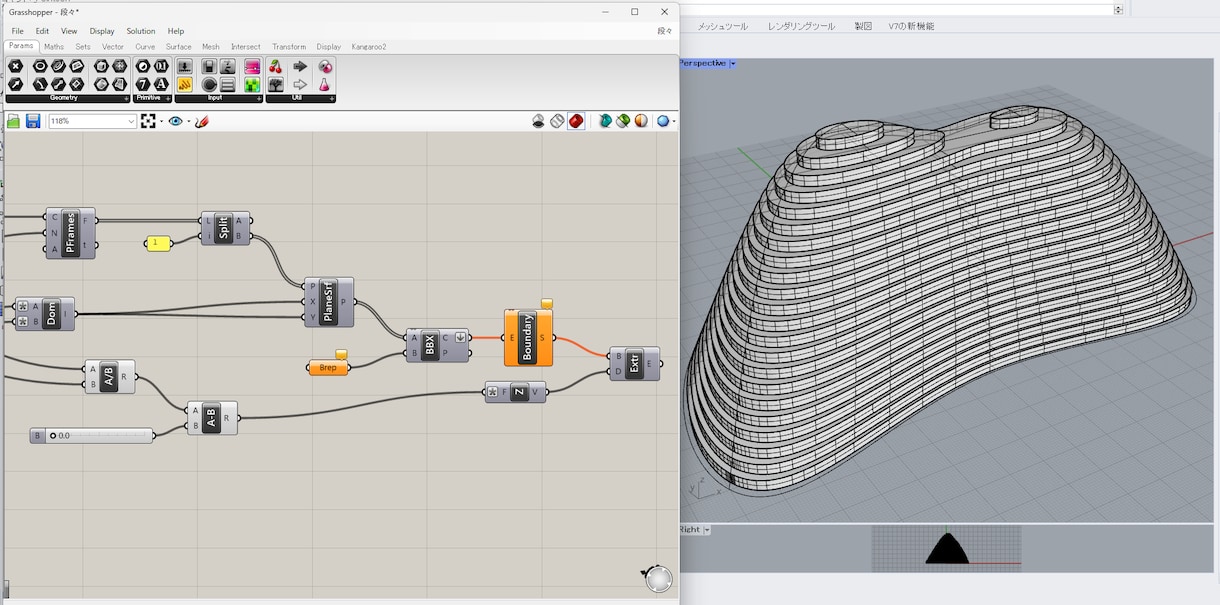Save the document with the floppy disk icon

[33, 121]
